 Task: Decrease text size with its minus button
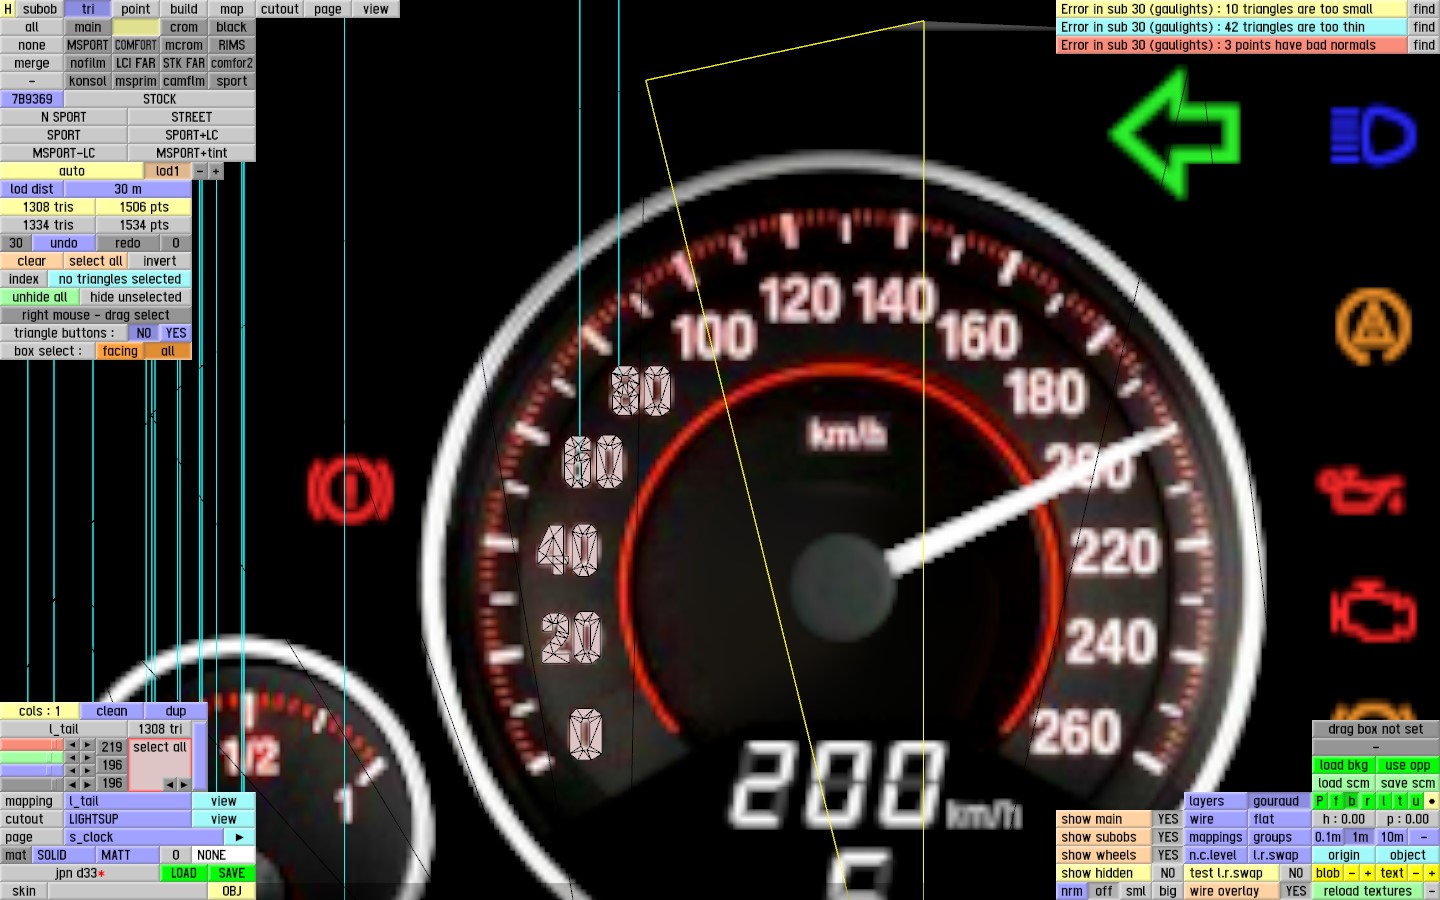coord(1416,873)
